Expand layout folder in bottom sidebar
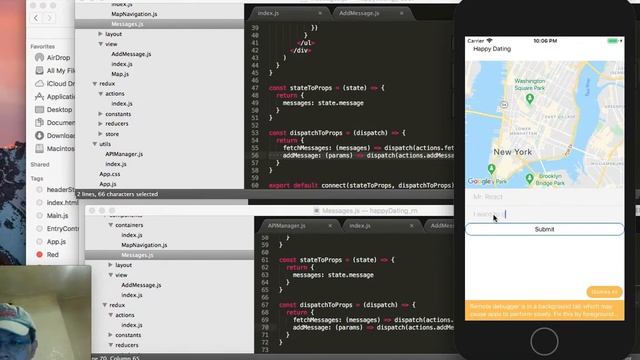This screenshot has width=640, height=360. point(110,265)
